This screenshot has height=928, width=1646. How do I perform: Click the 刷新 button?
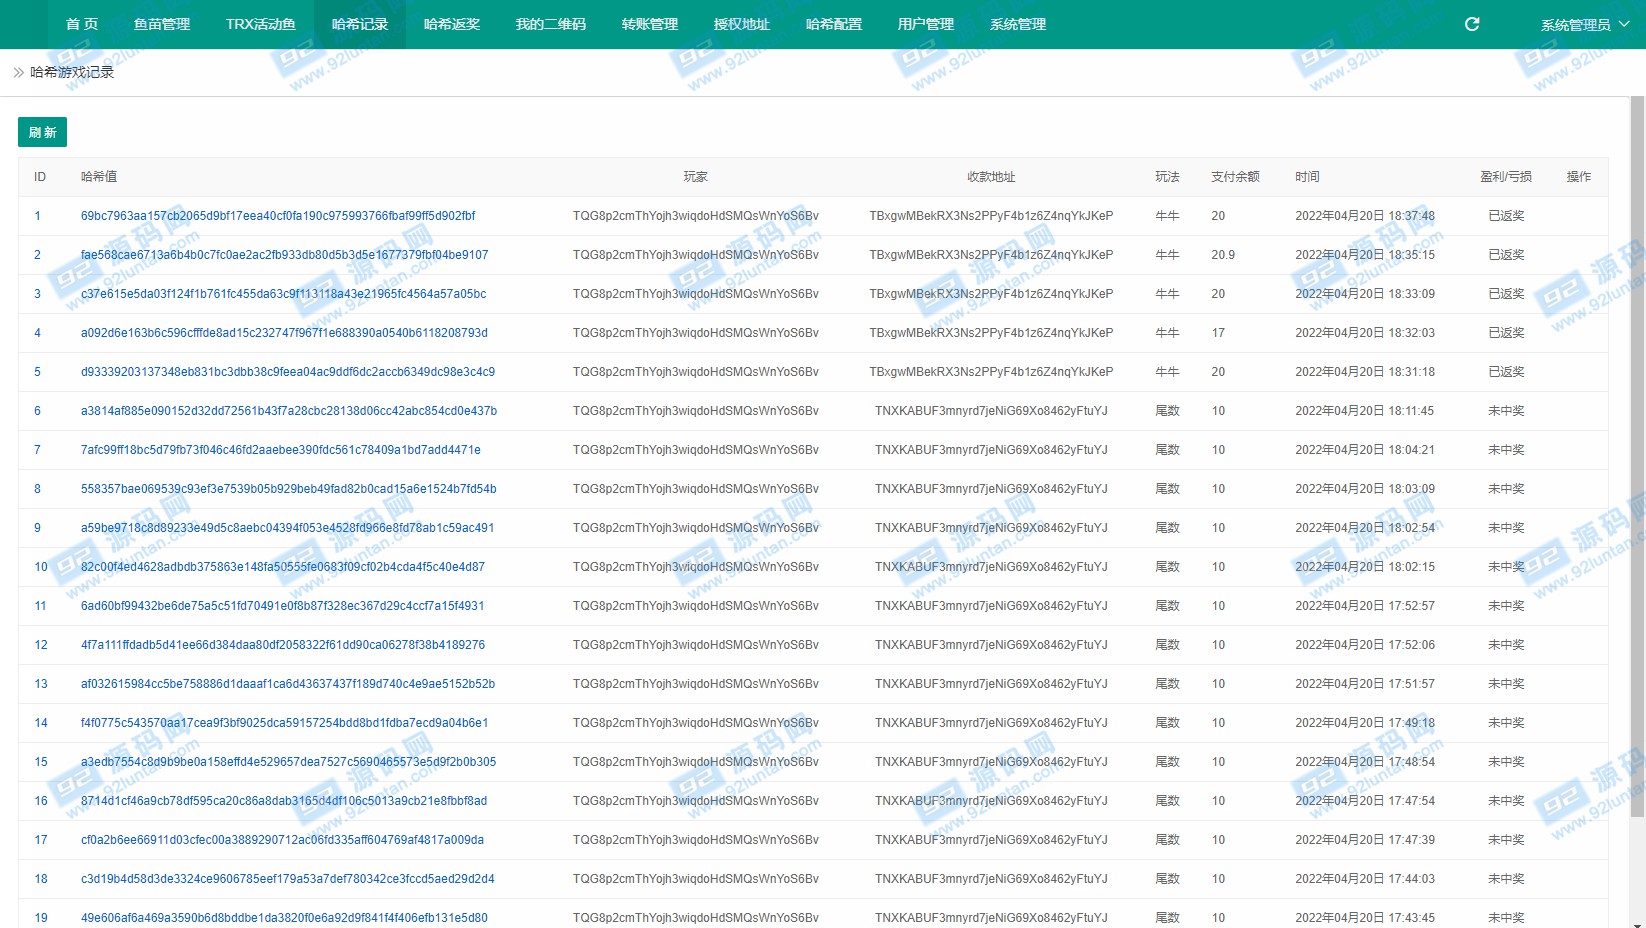click(x=42, y=132)
